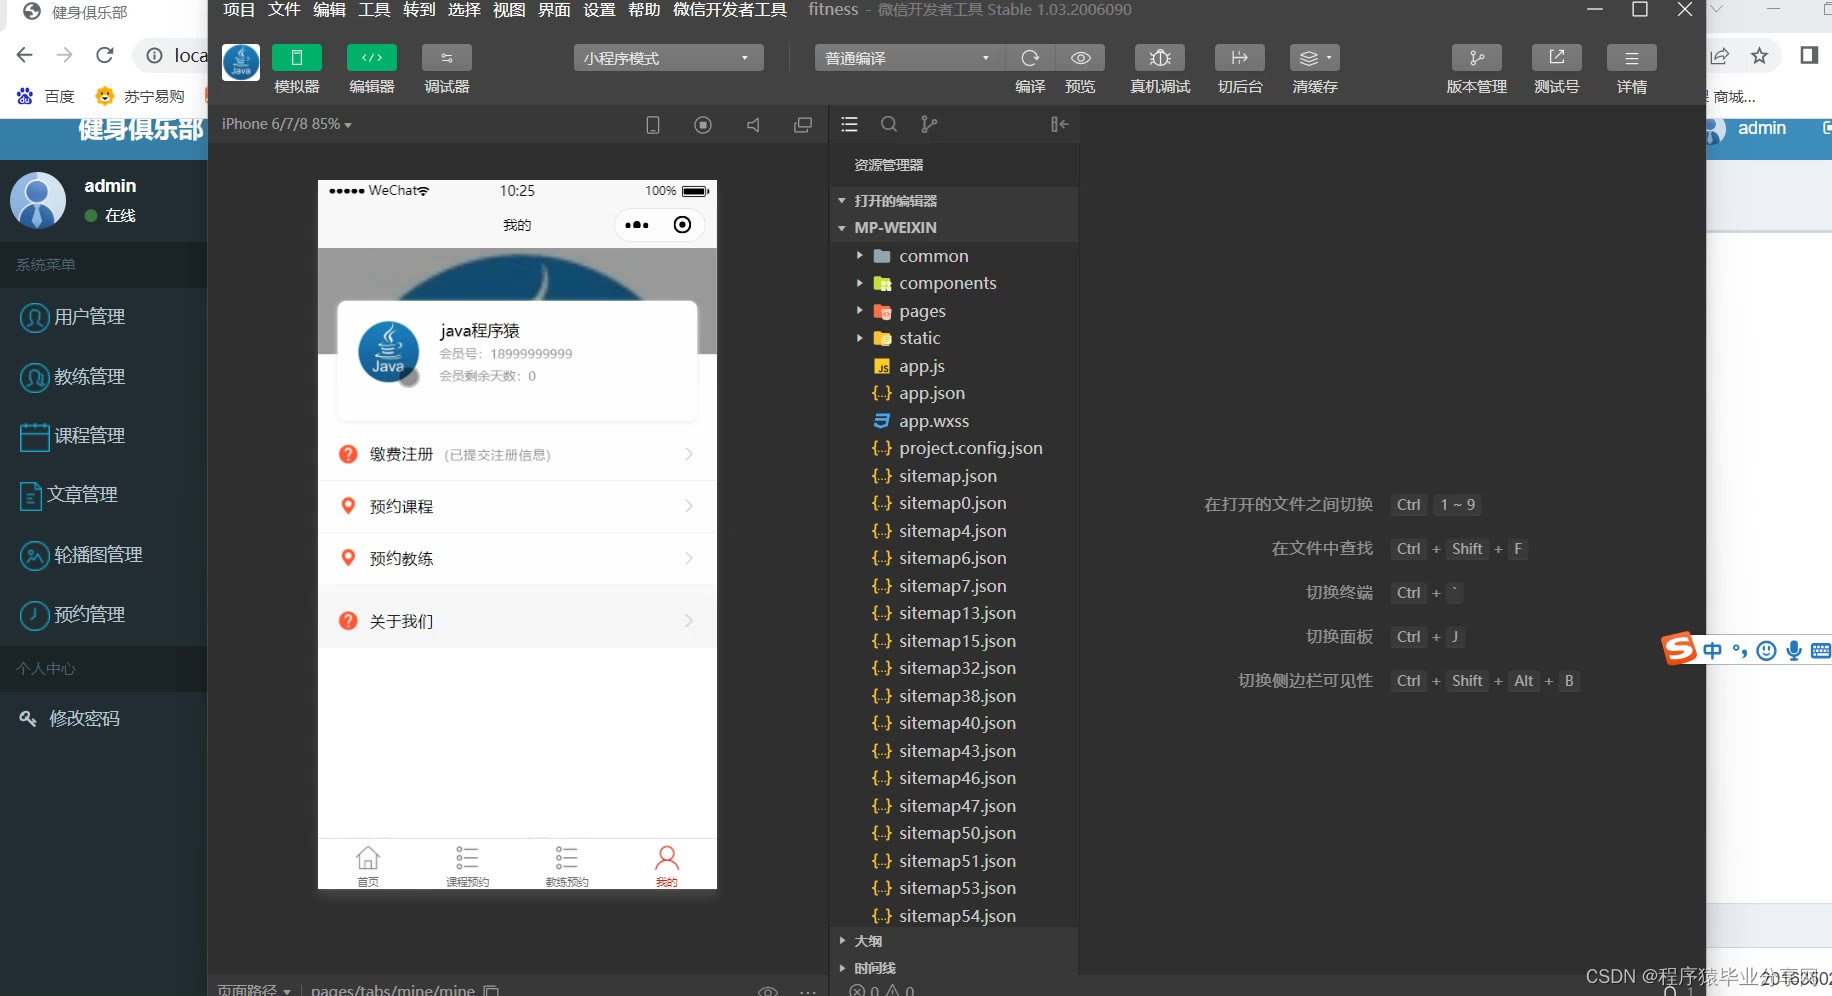
Task: Click the compile (编译) refresh icon
Action: click(1030, 58)
